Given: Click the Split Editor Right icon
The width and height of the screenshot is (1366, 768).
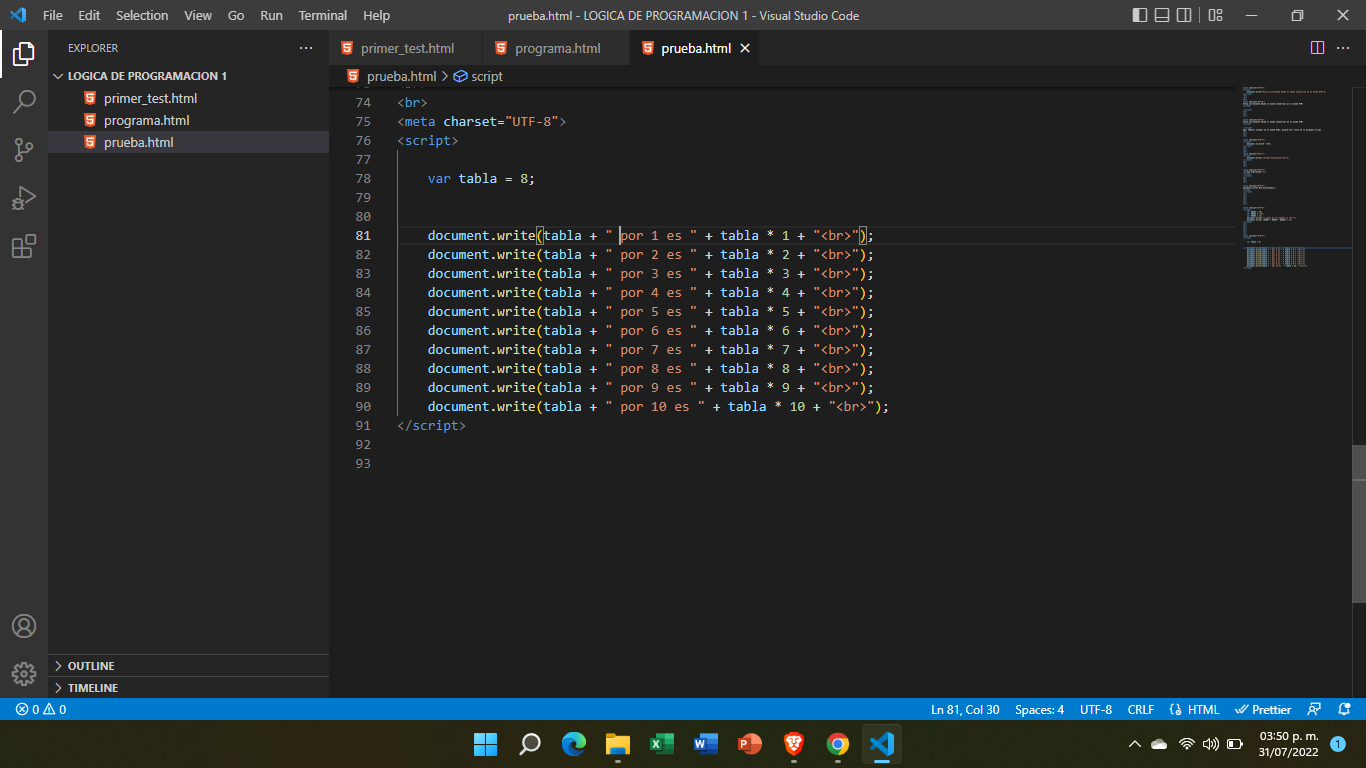Looking at the screenshot, I should coord(1317,48).
